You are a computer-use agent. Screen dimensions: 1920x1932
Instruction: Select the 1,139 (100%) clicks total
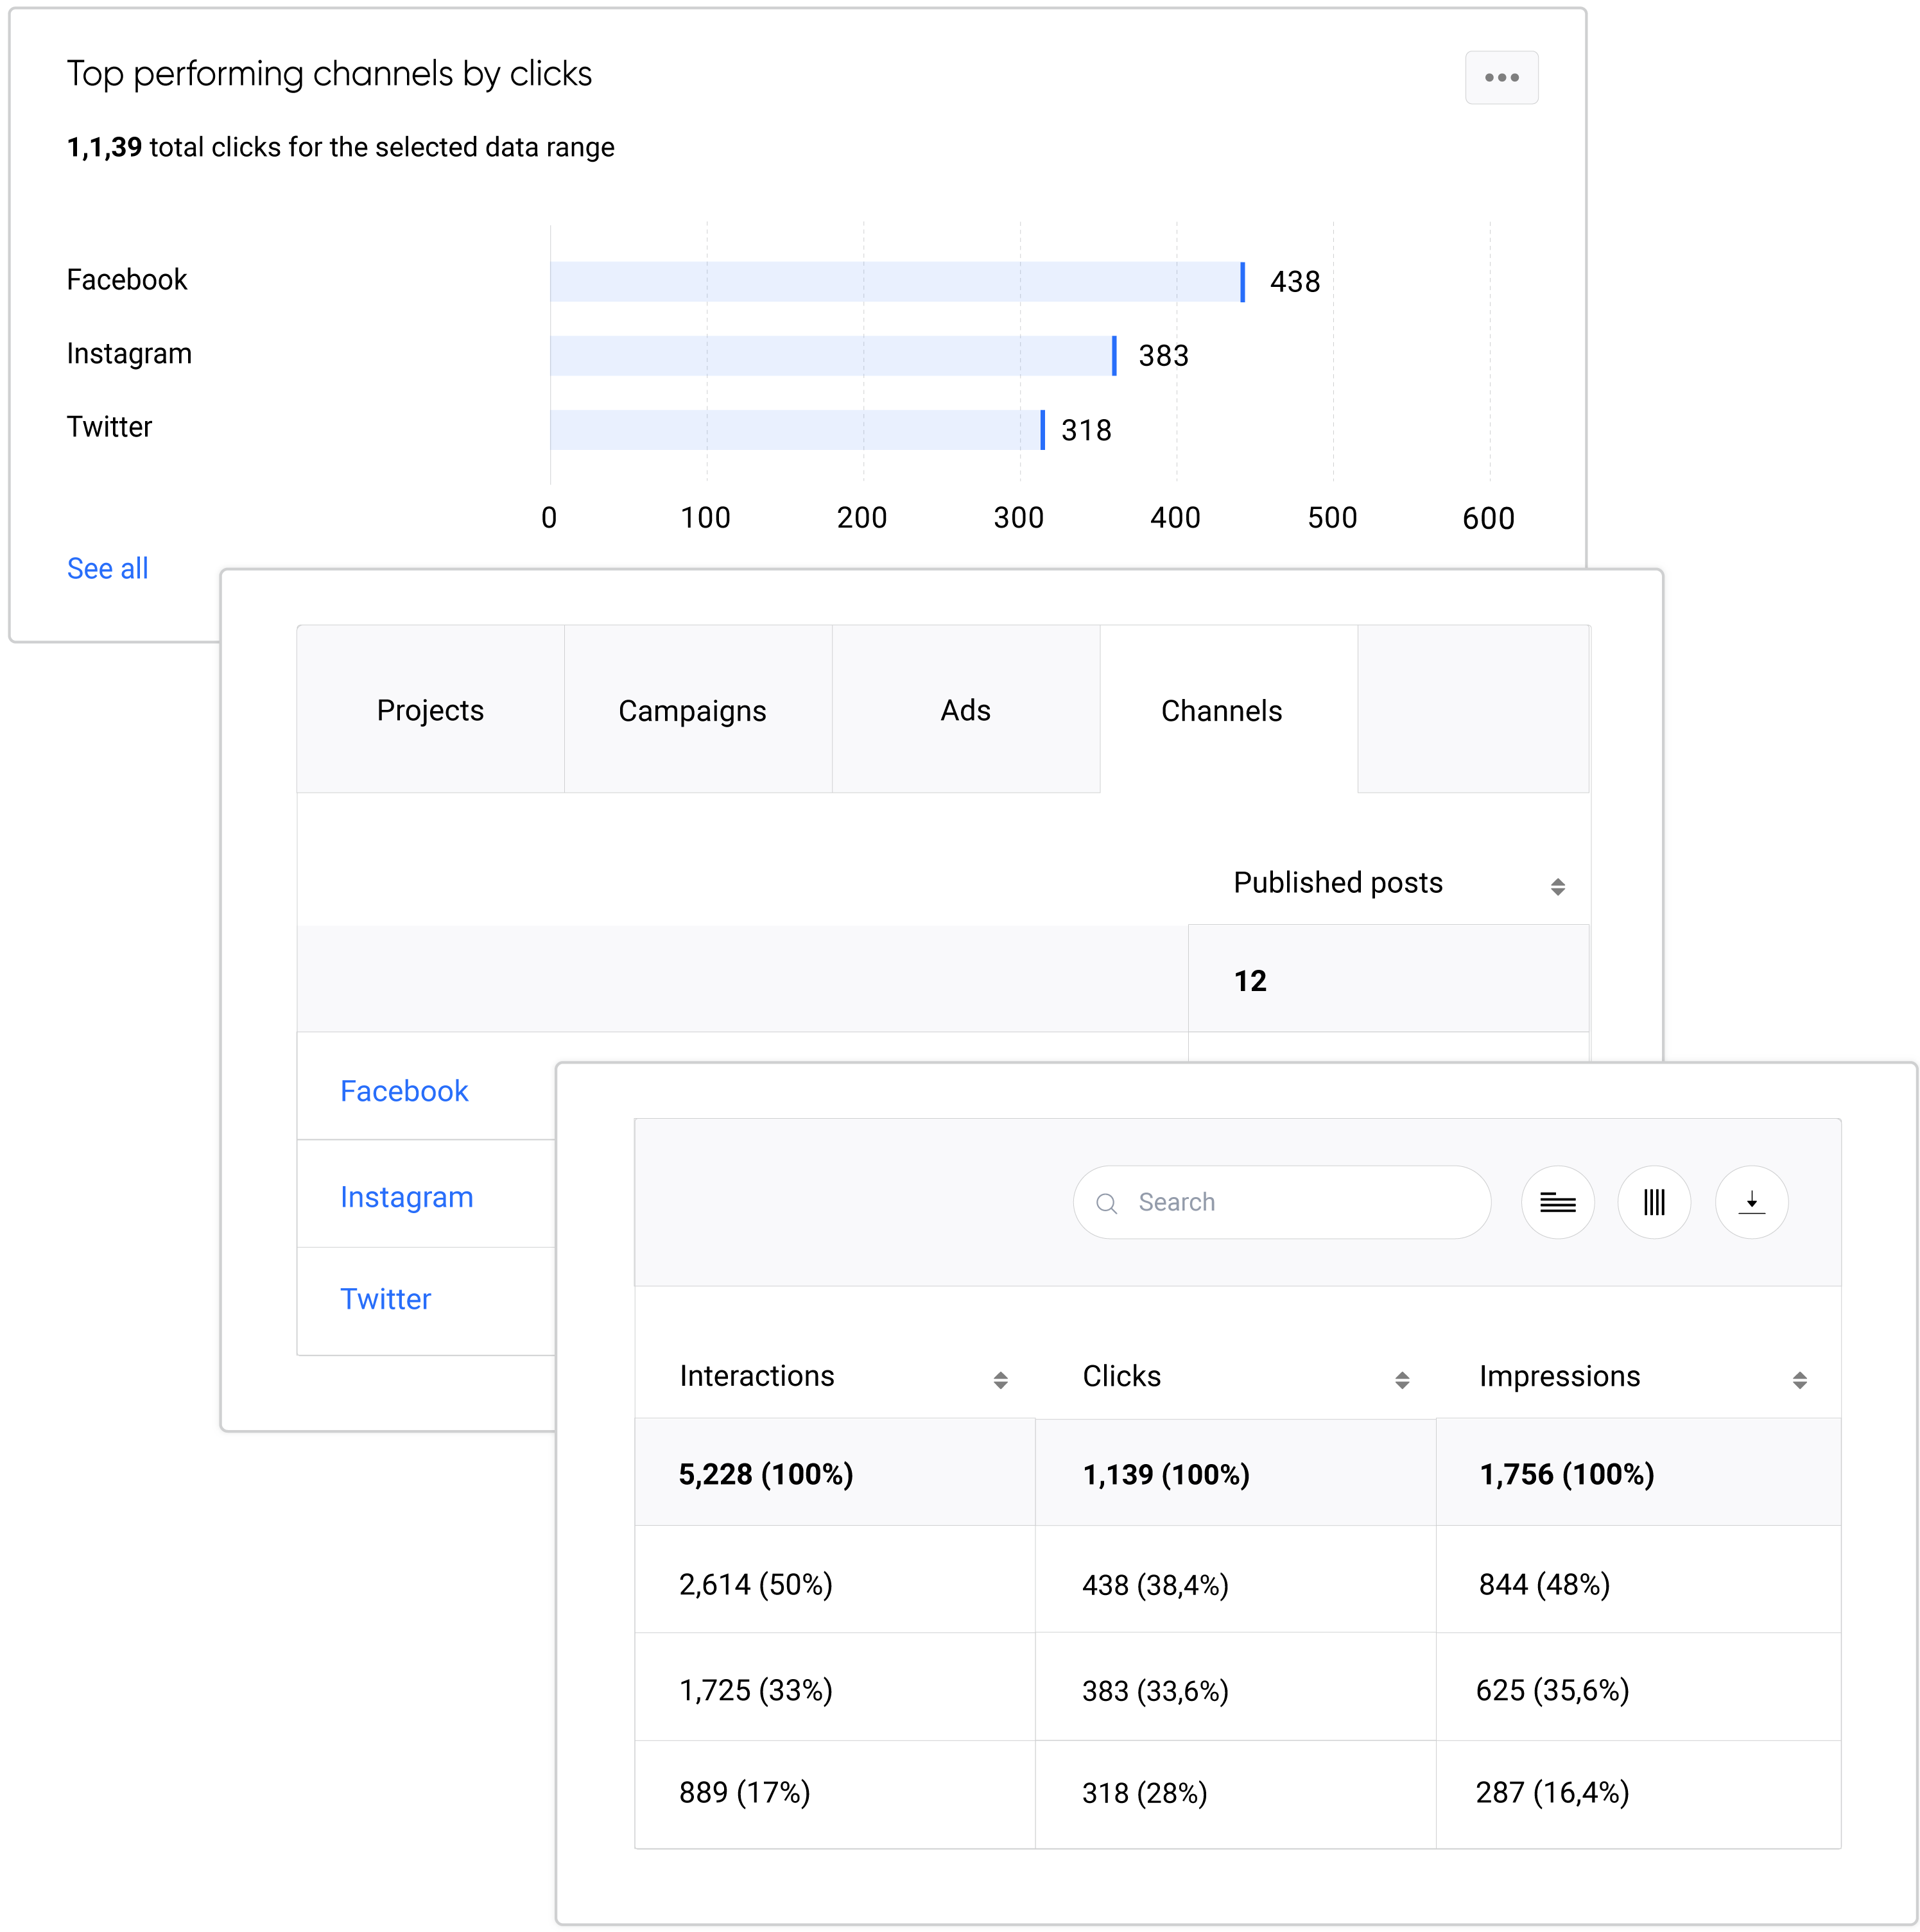click(x=1166, y=1474)
